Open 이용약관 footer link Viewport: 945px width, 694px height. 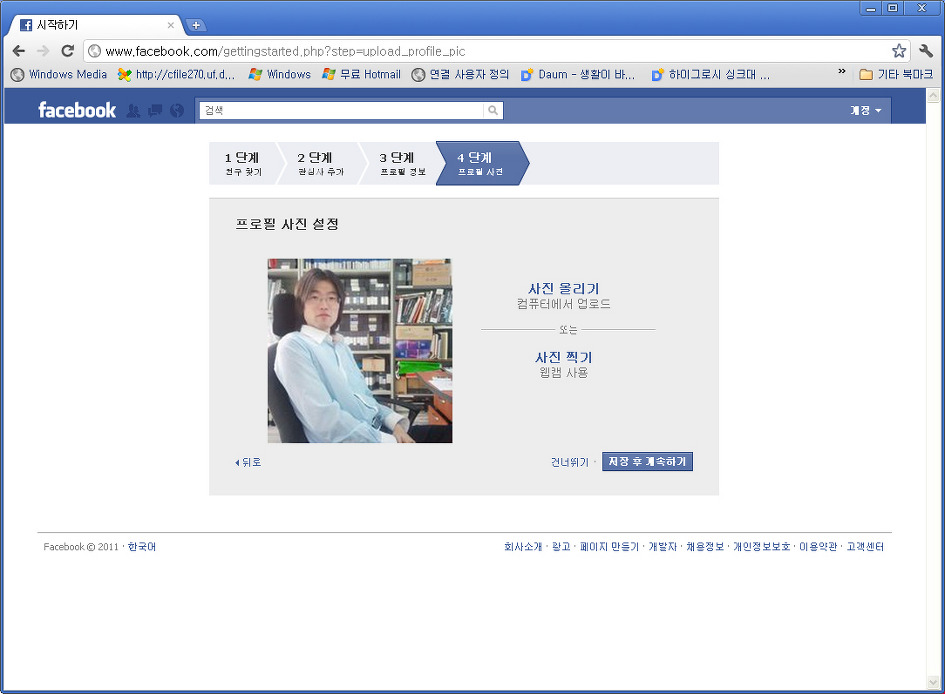point(818,546)
